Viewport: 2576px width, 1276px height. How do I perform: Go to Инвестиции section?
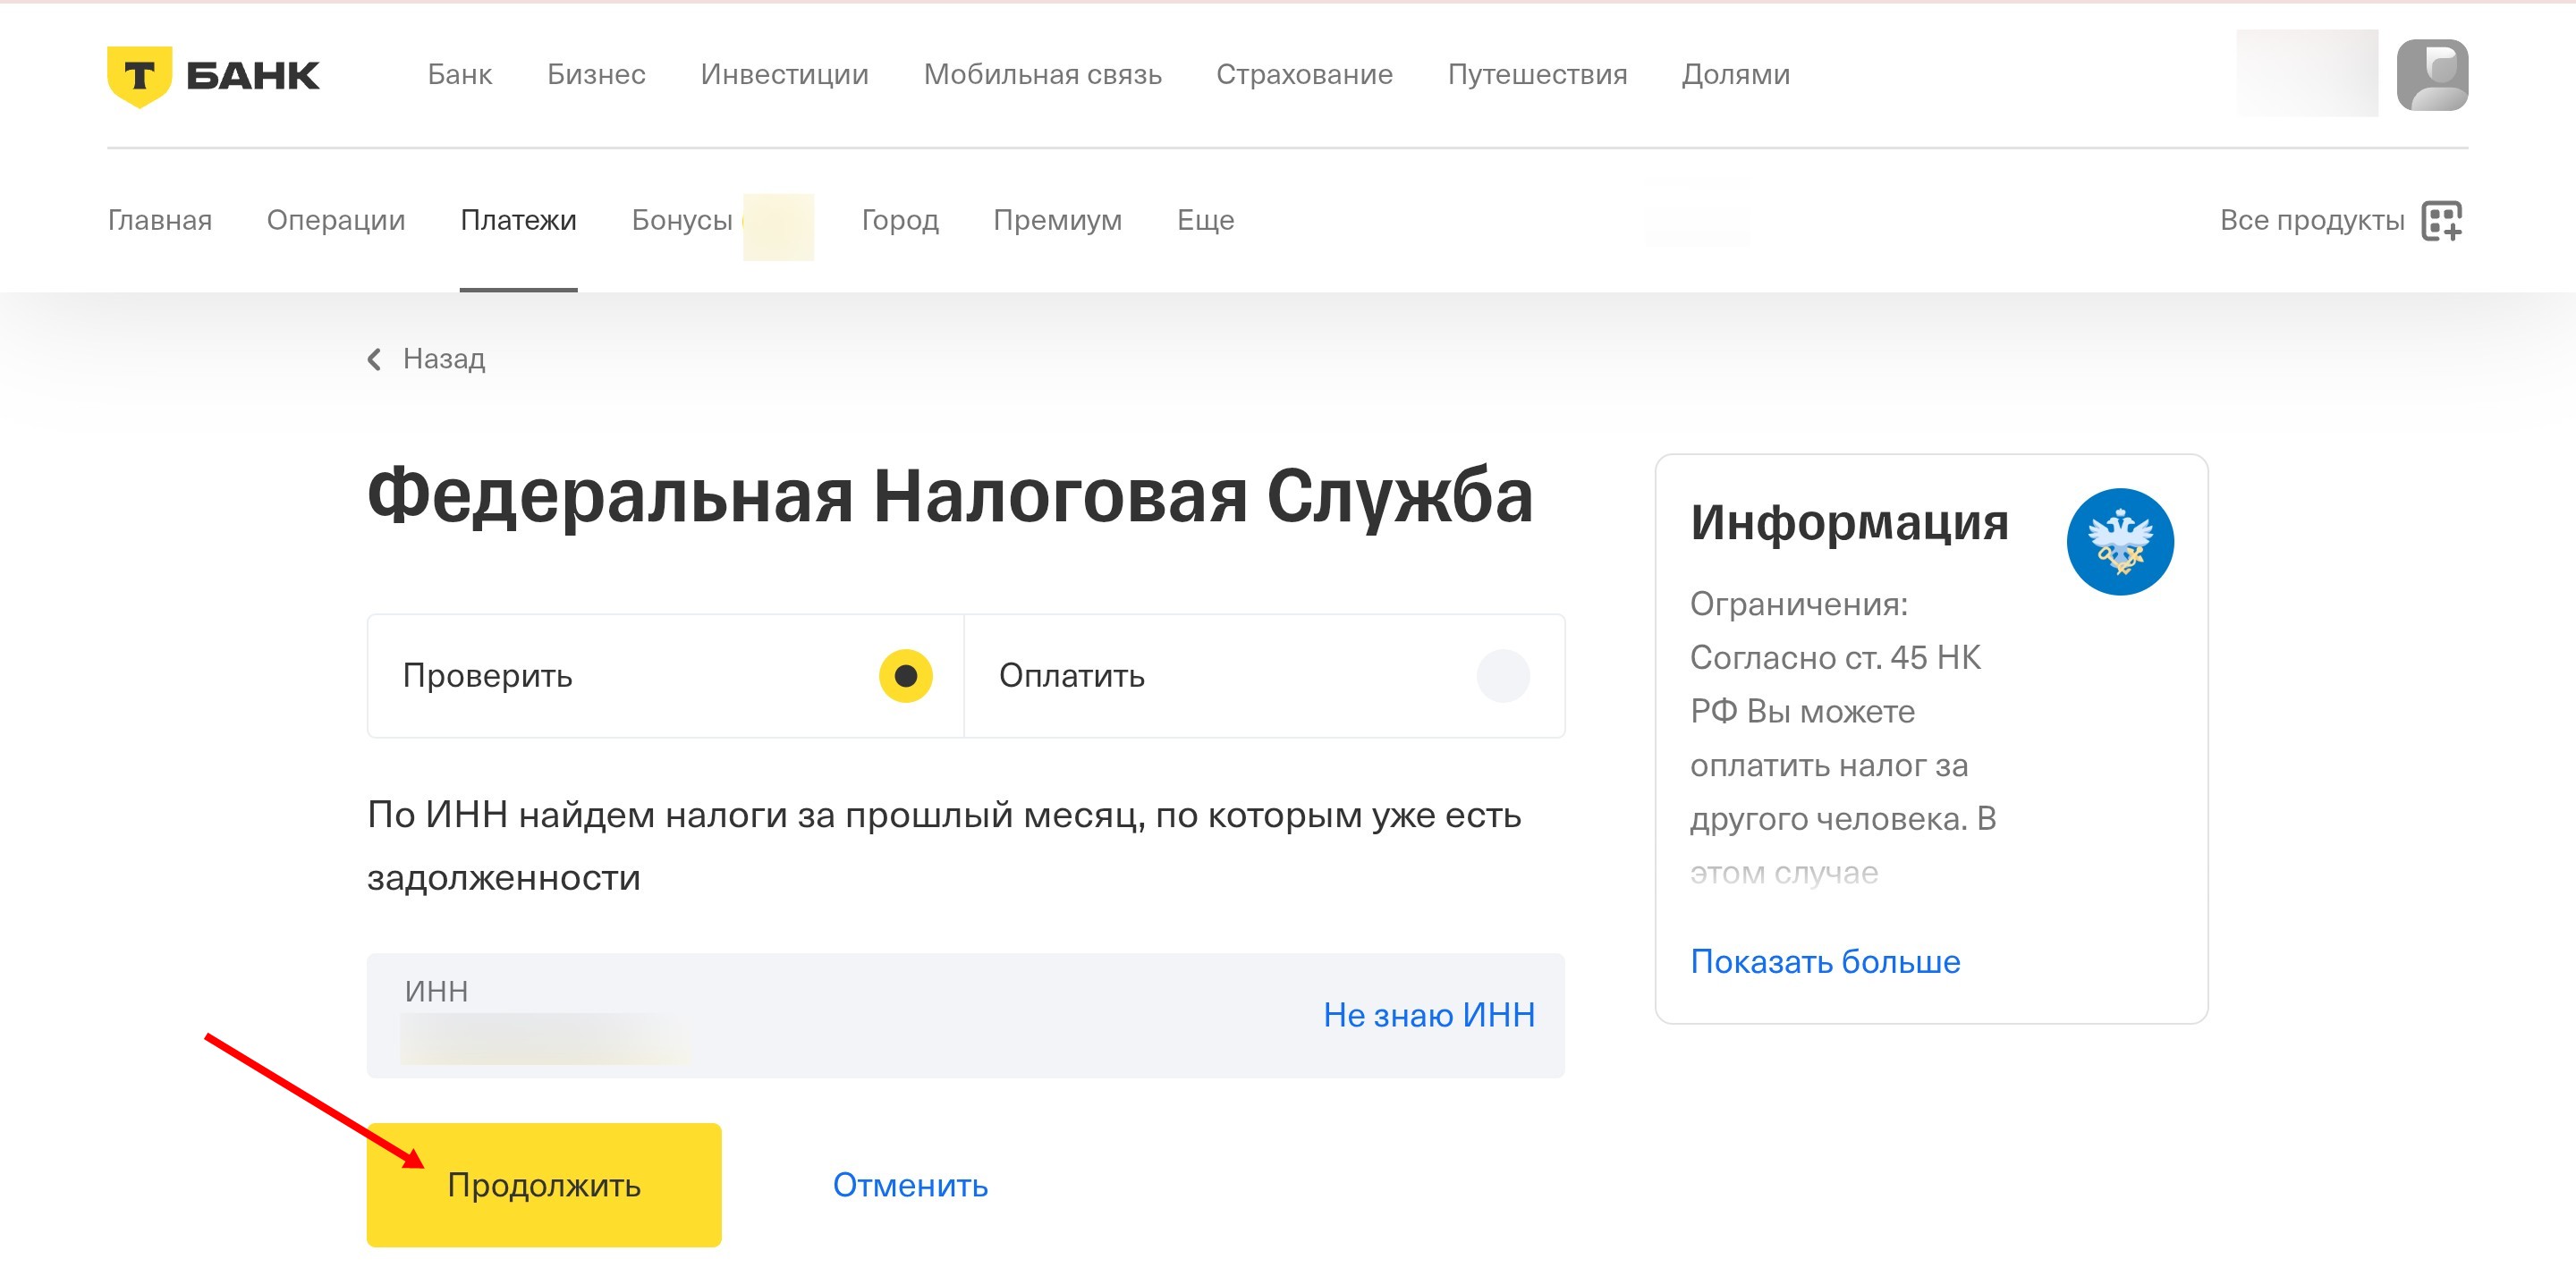(x=784, y=74)
